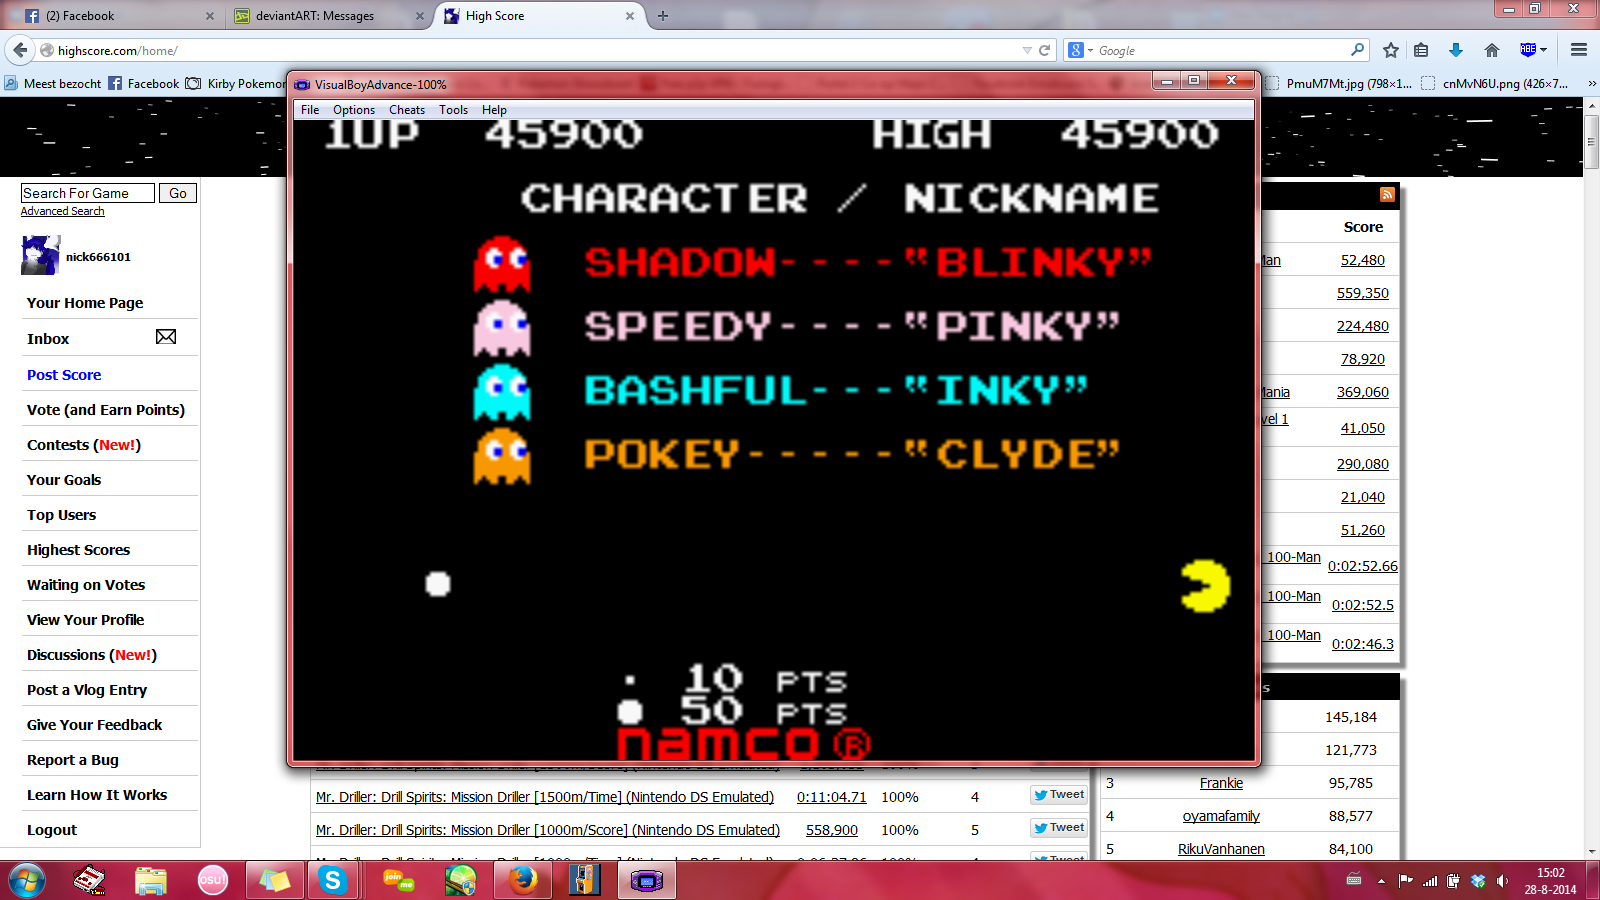The width and height of the screenshot is (1600, 900).
Task: Open the Cheats menu in VisualBoyAdvance
Action: 406,110
